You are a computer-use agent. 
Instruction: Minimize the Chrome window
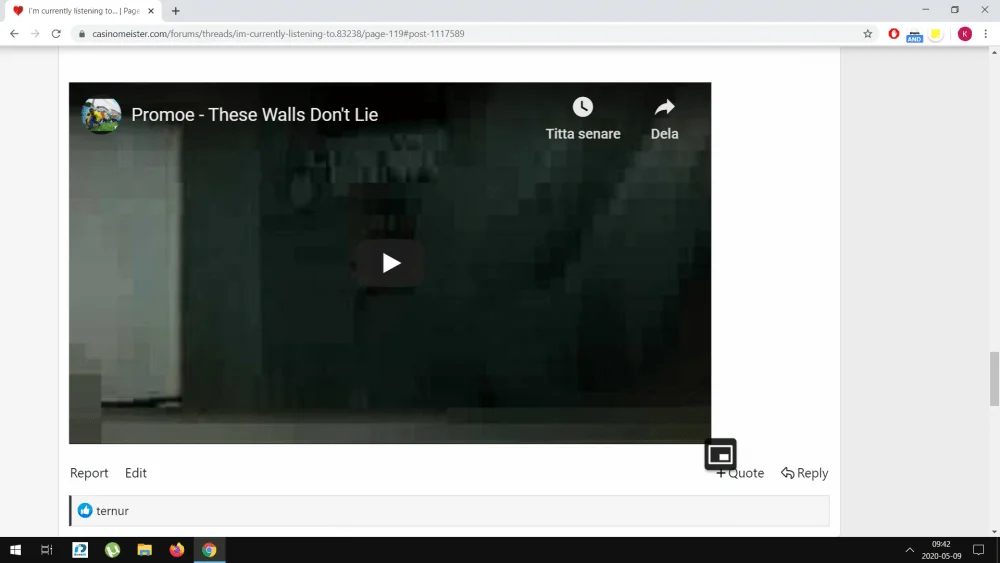[x=925, y=10]
